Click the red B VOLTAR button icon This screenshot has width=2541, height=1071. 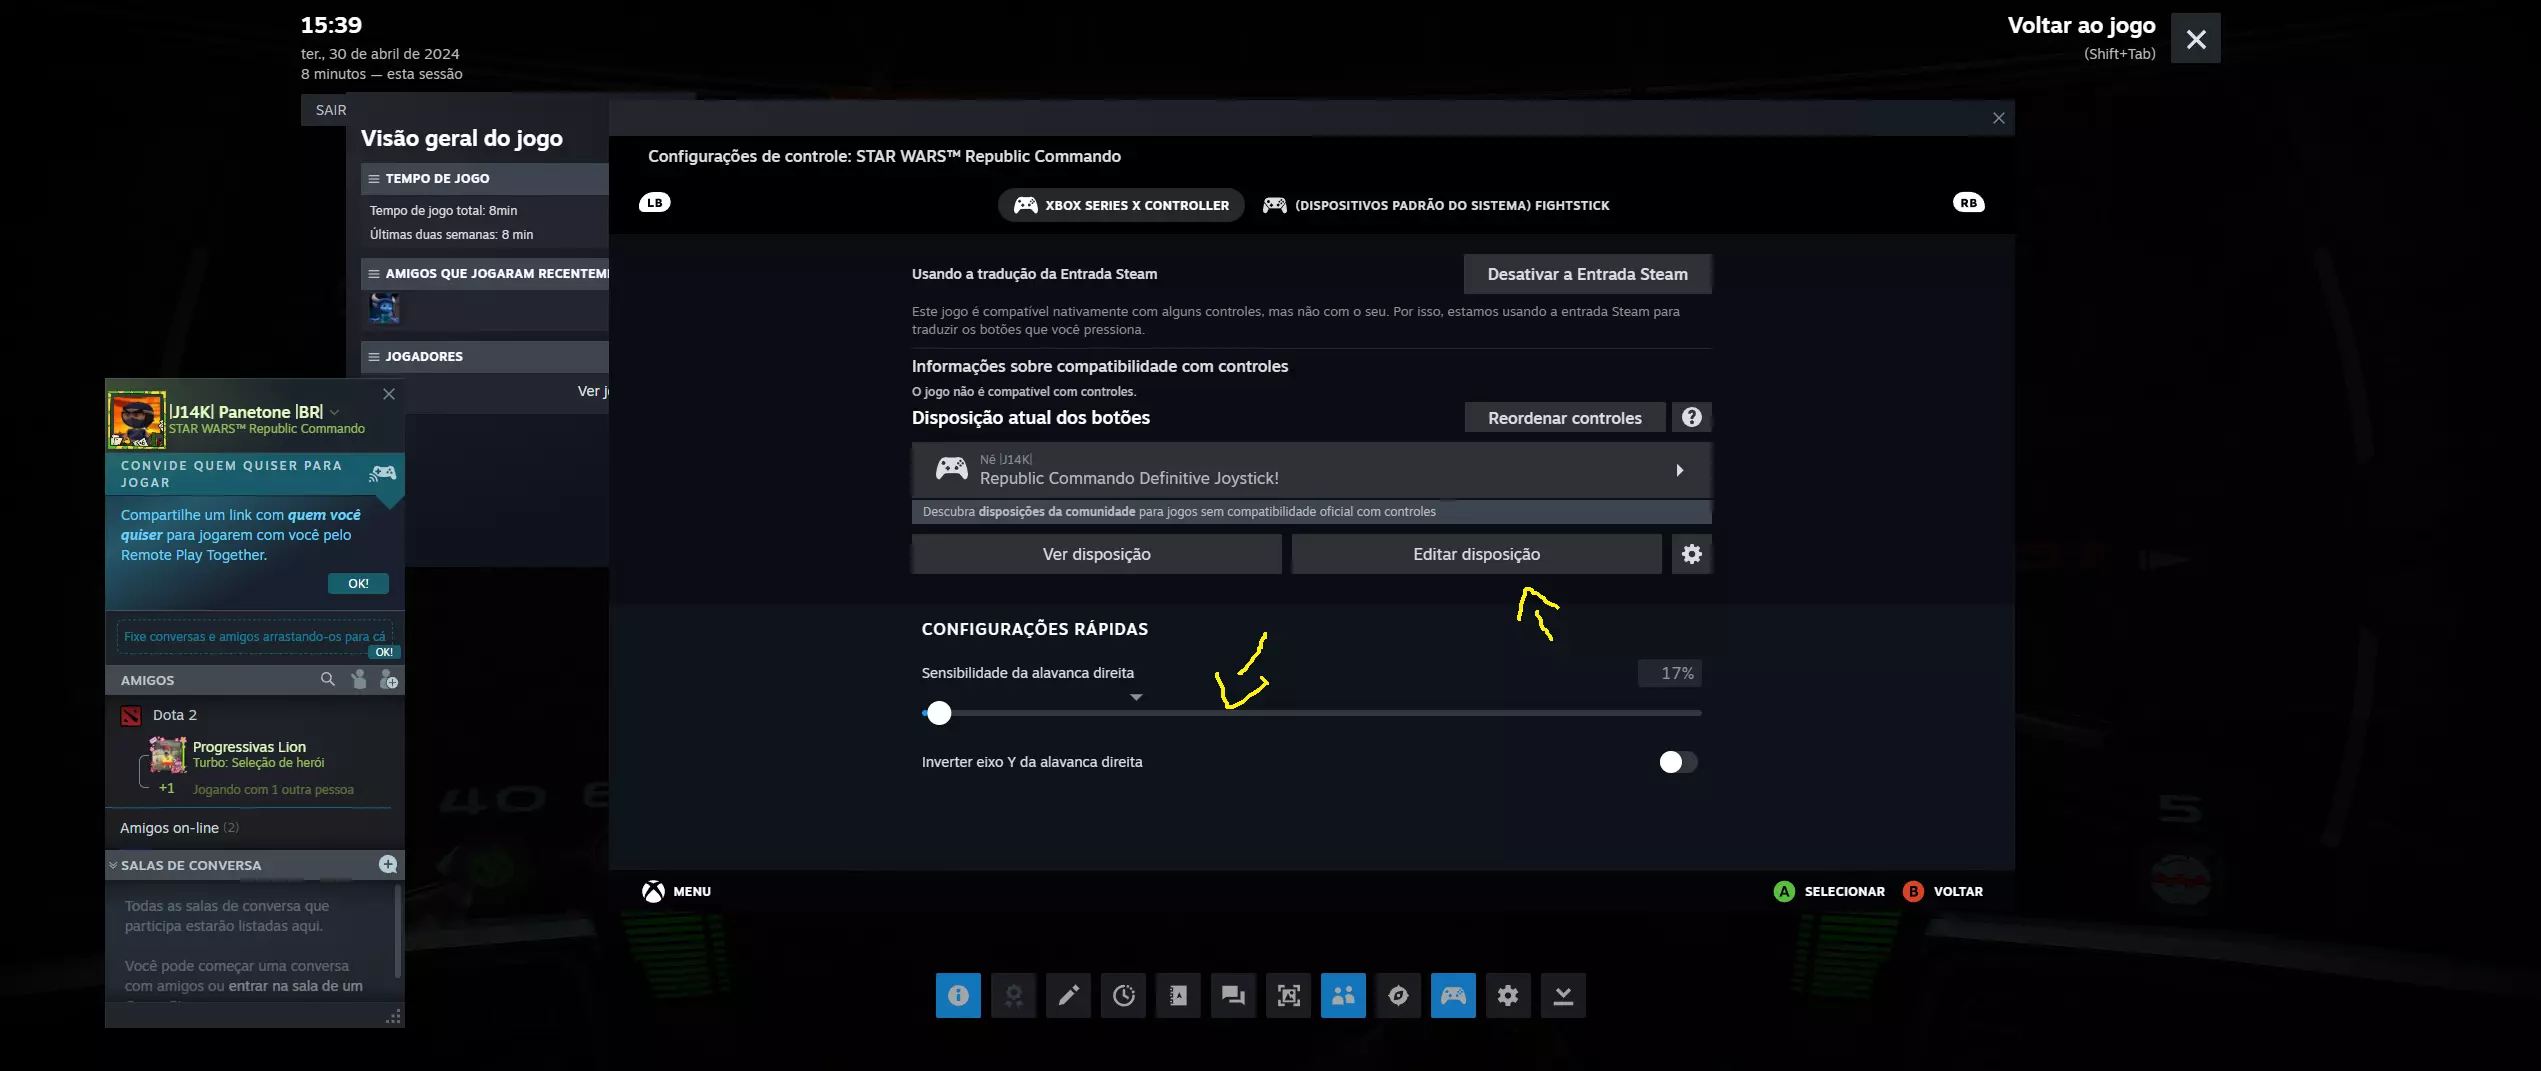pos(1913,891)
